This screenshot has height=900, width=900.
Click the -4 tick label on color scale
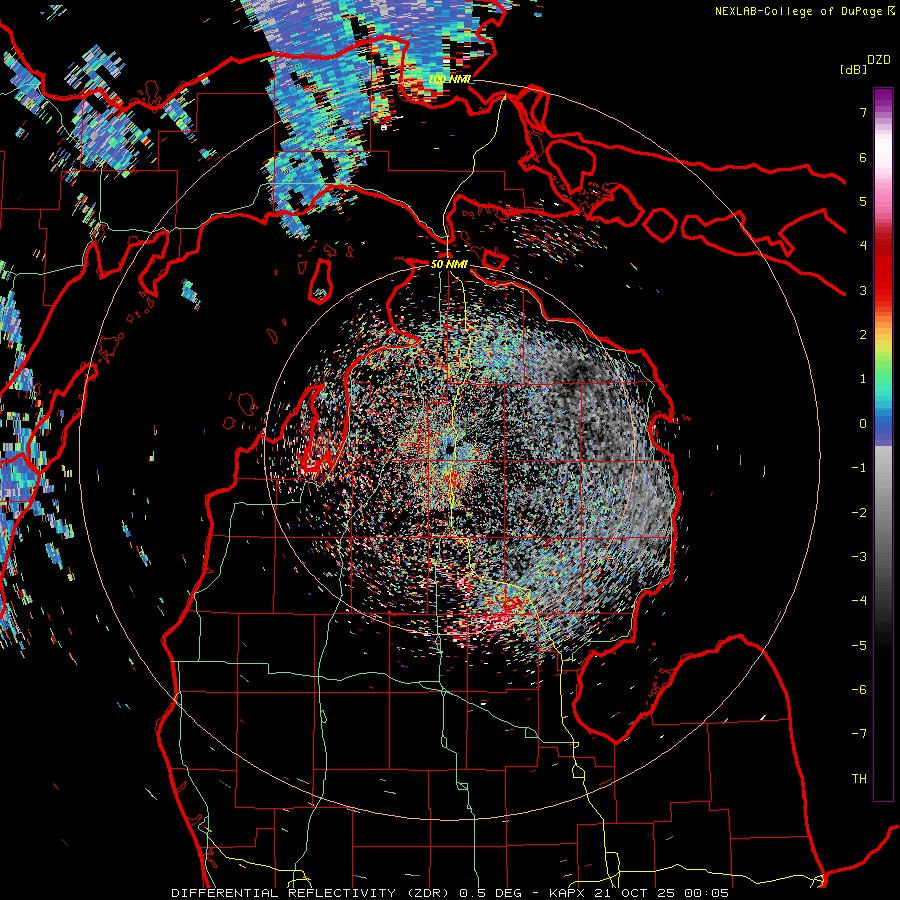[x=859, y=601]
